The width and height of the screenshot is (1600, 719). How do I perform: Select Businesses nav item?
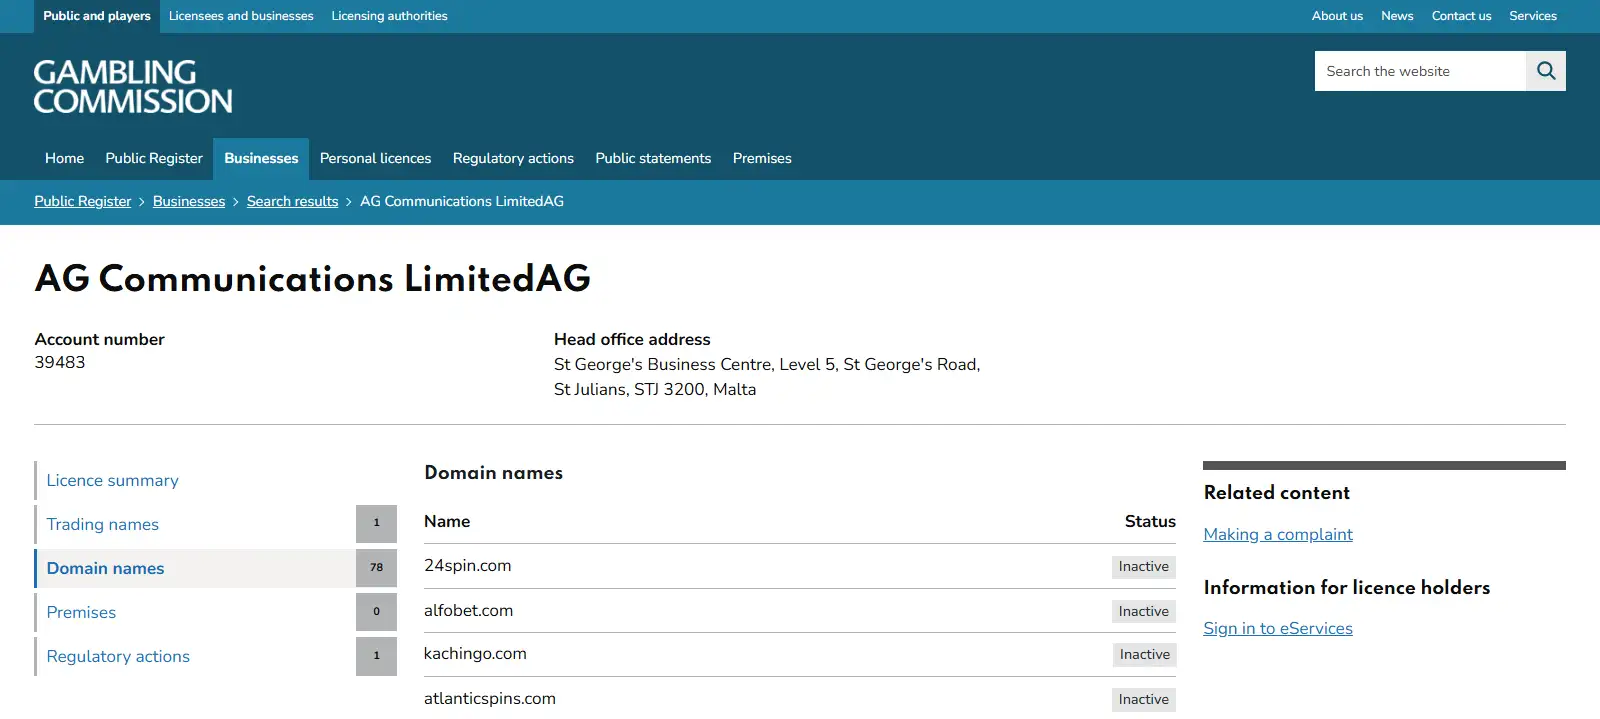(x=261, y=158)
